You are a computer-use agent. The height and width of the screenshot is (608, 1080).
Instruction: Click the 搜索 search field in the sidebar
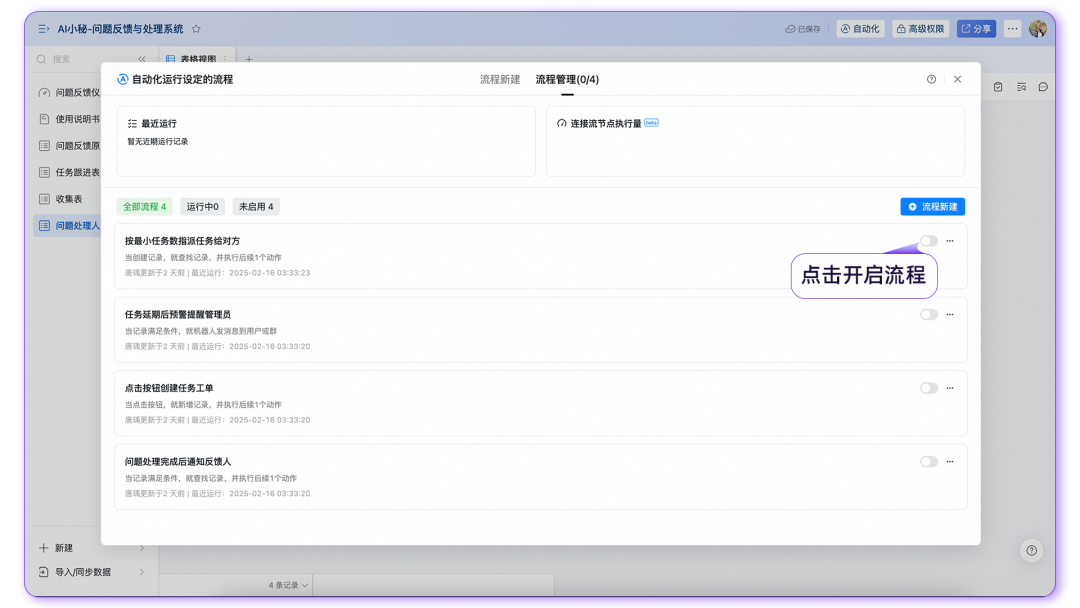60,60
